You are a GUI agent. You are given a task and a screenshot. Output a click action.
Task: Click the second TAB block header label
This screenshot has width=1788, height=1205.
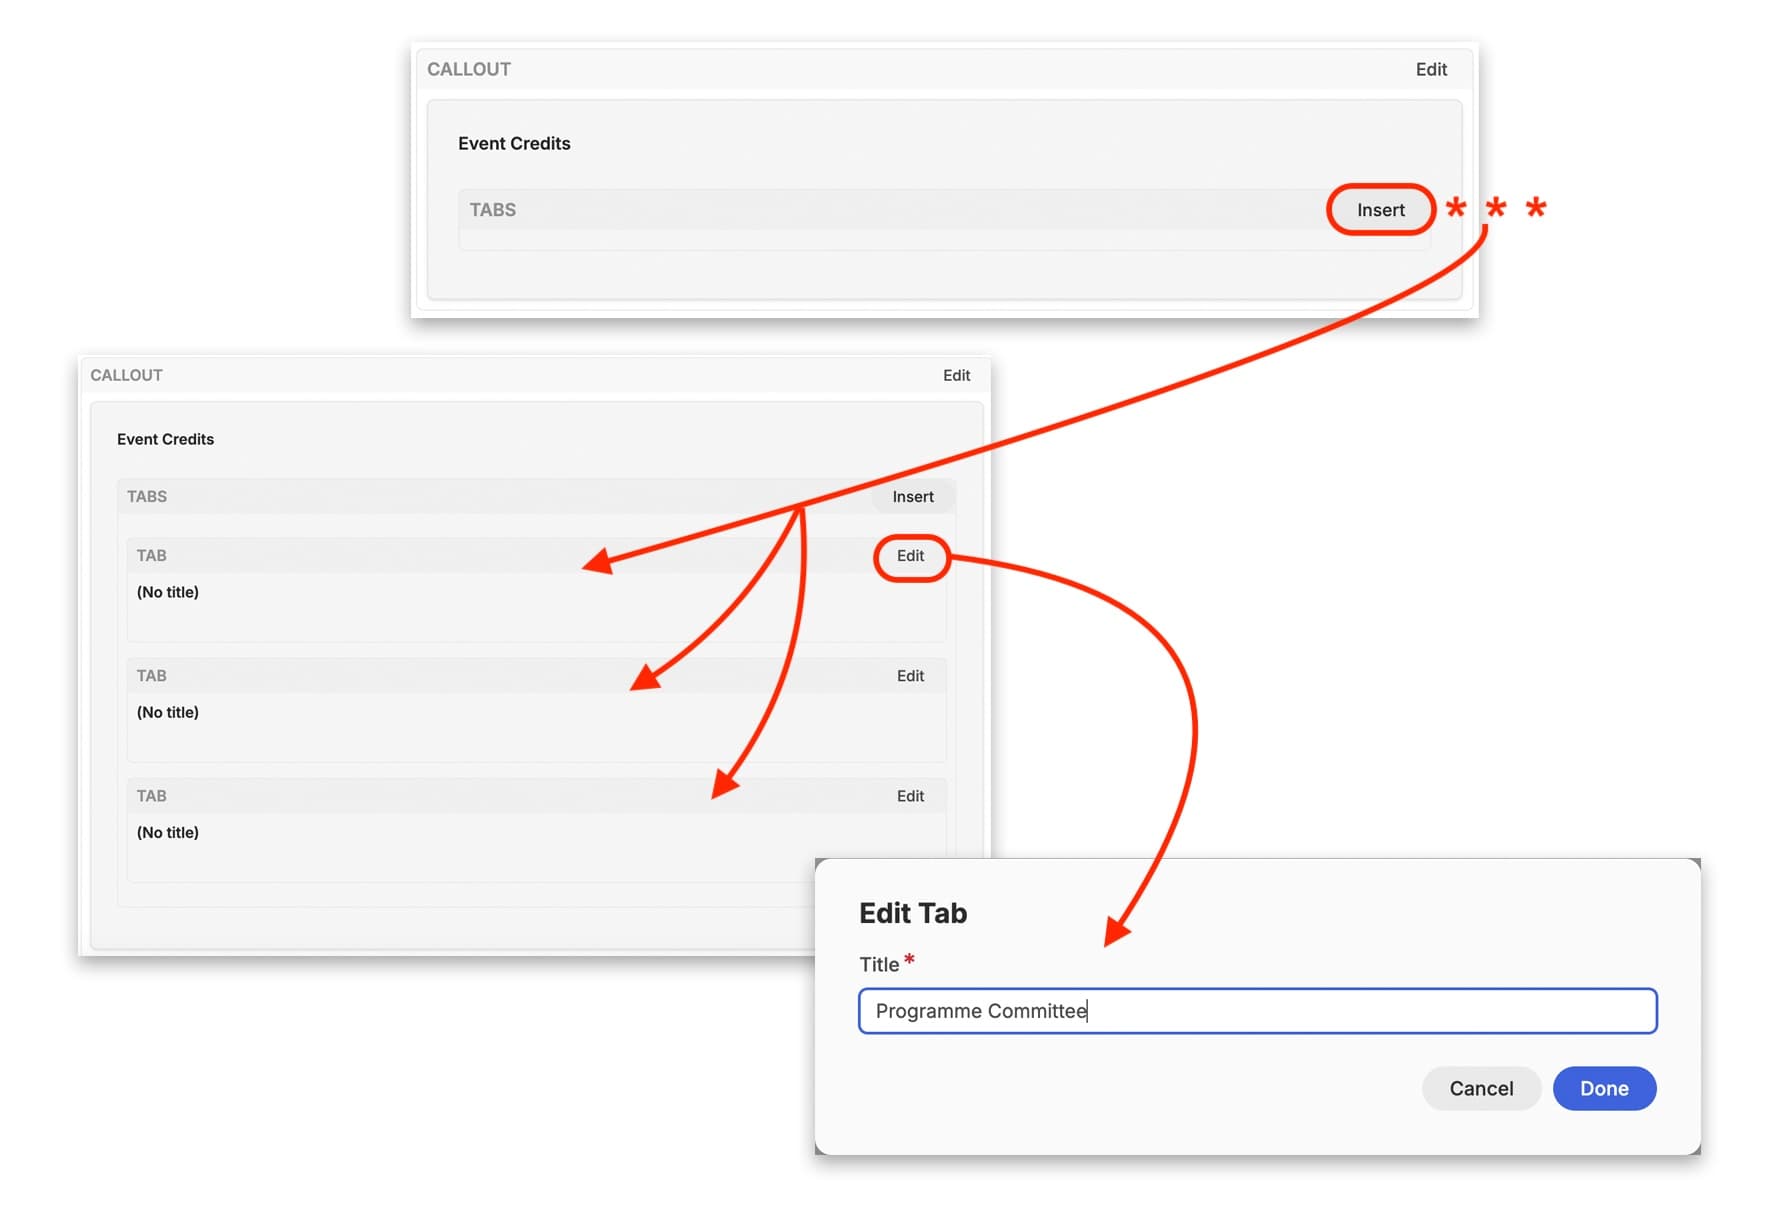click(152, 676)
